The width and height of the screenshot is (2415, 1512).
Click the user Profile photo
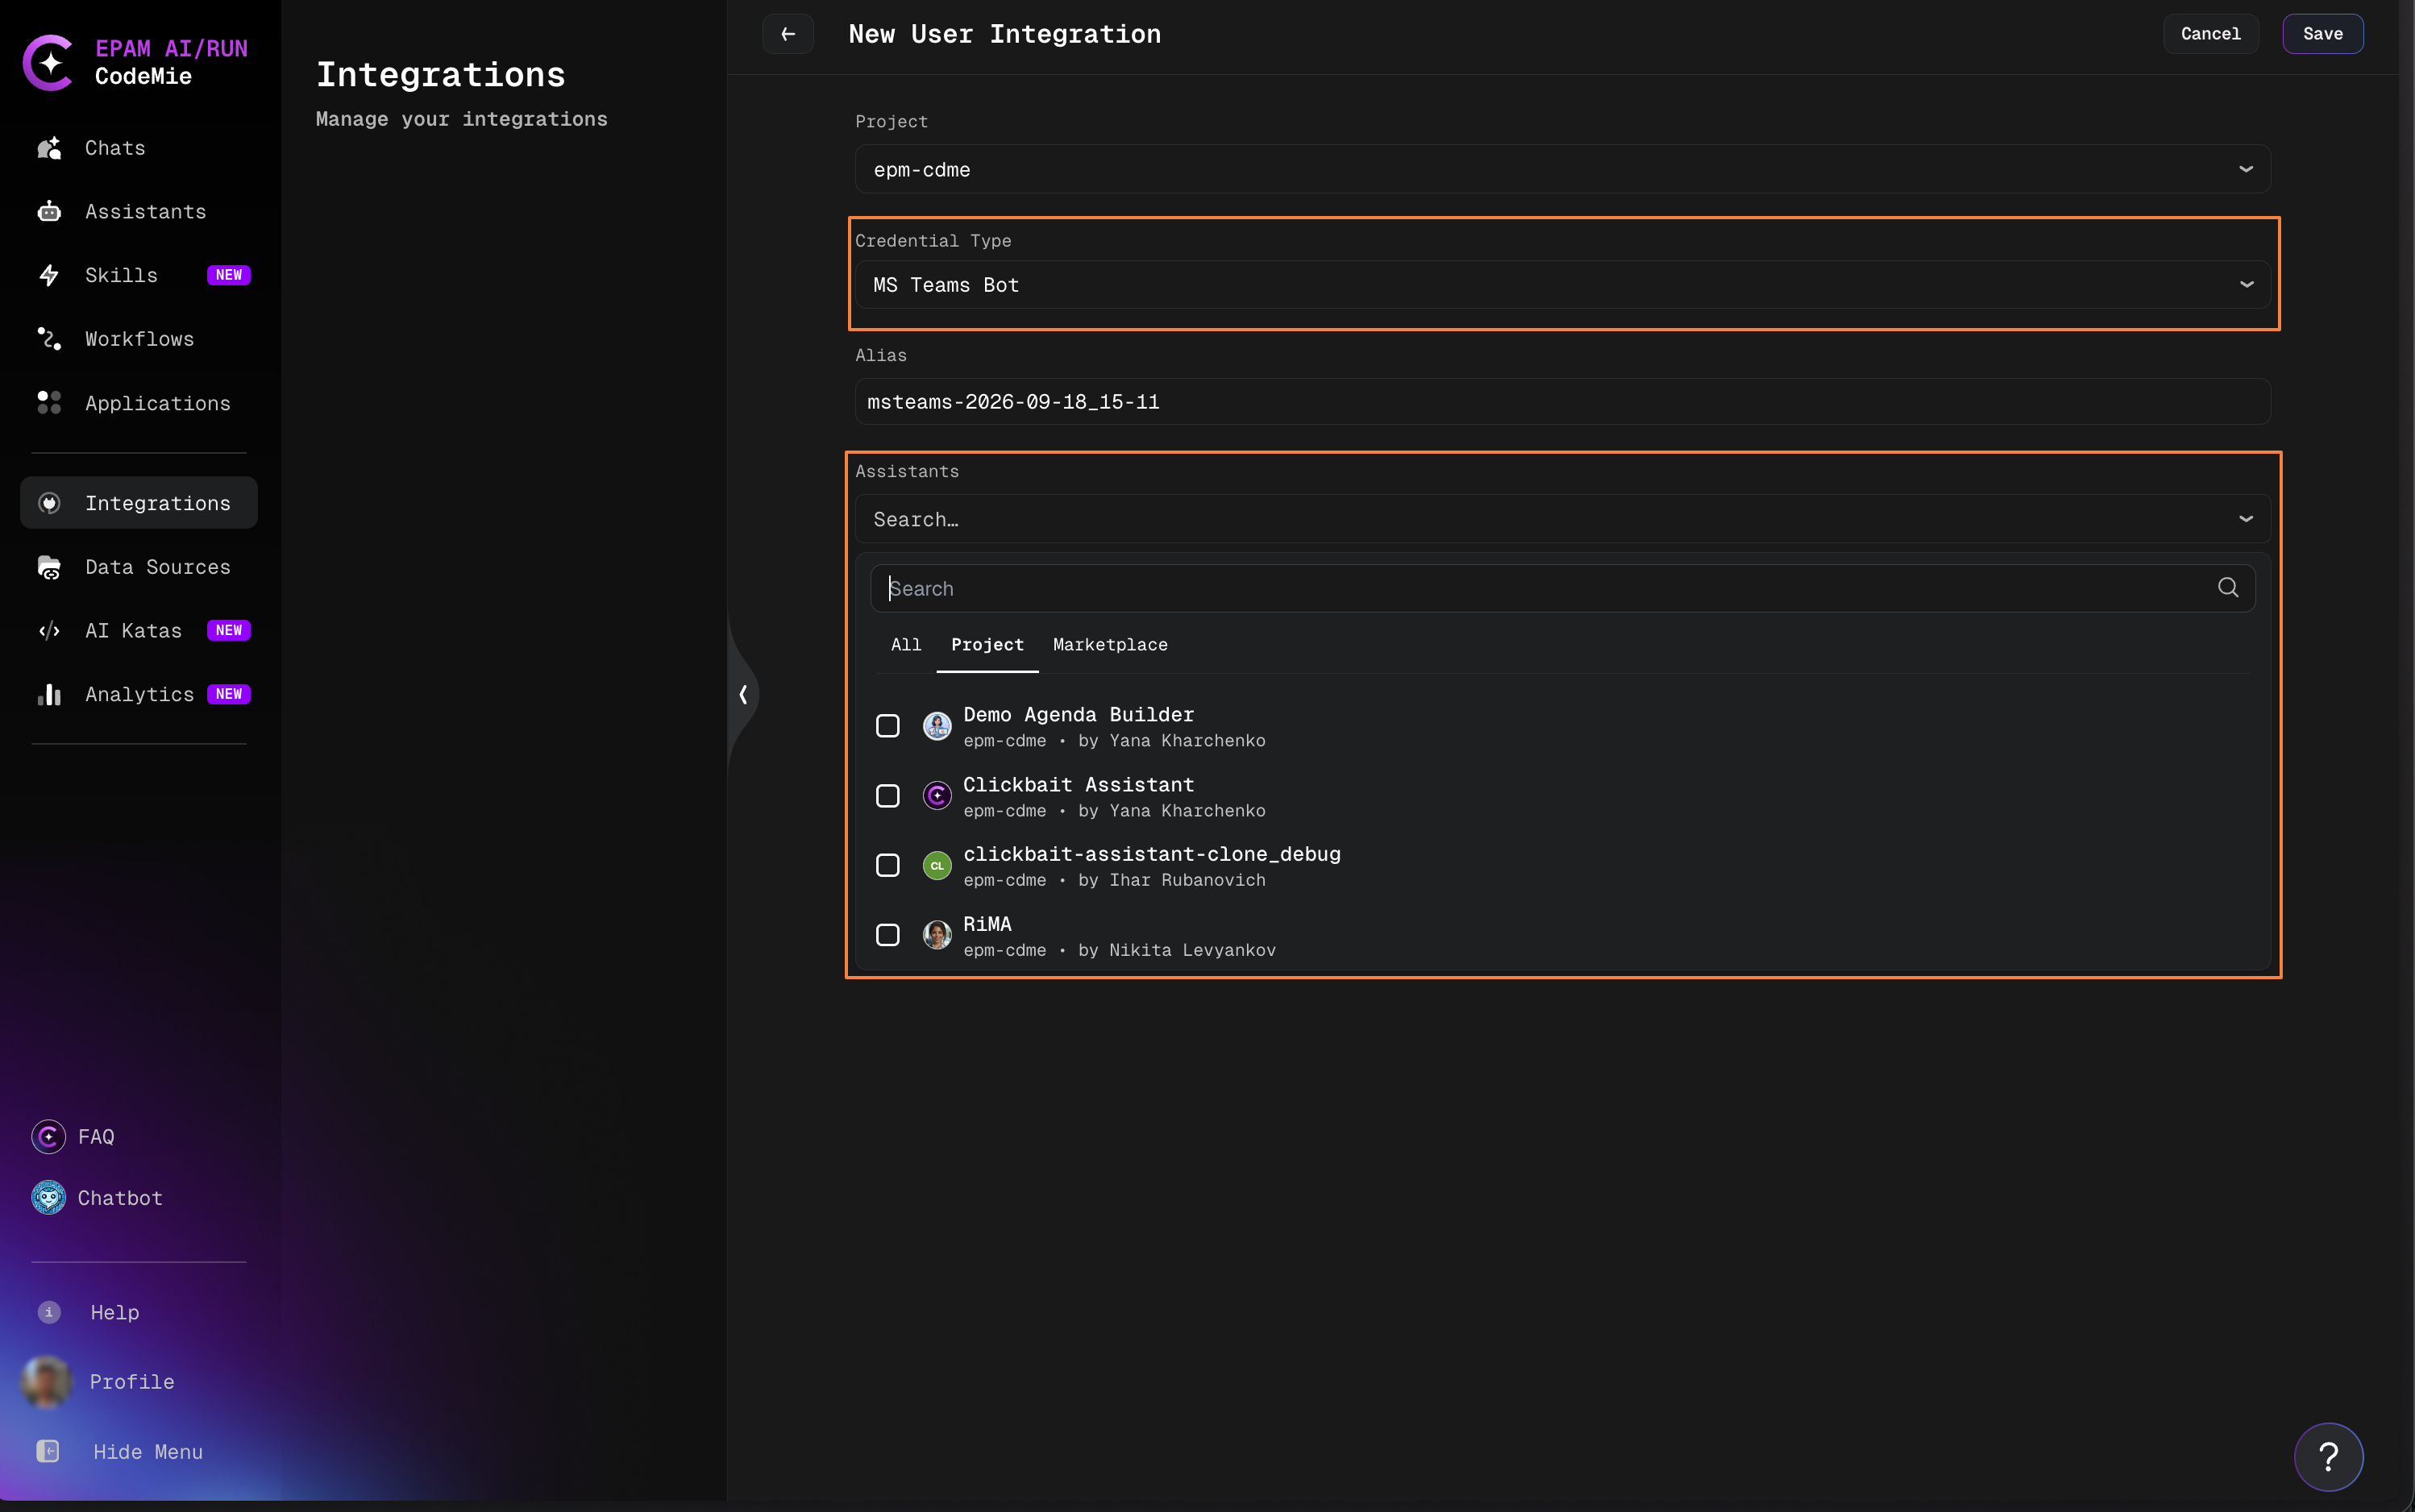tap(46, 1382)
